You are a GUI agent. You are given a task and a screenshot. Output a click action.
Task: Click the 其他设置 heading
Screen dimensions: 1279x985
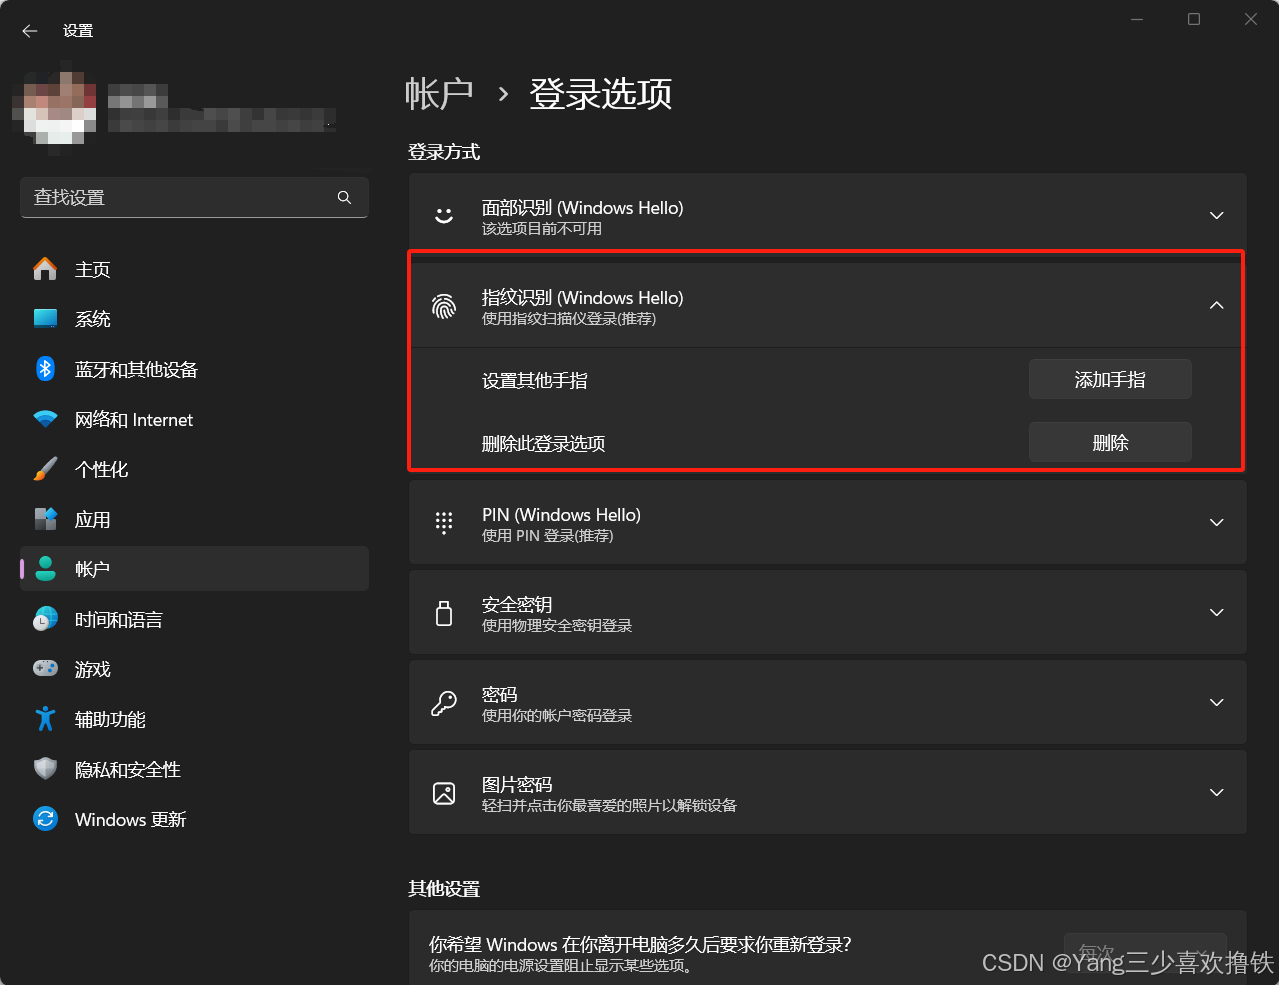(444, 889)
